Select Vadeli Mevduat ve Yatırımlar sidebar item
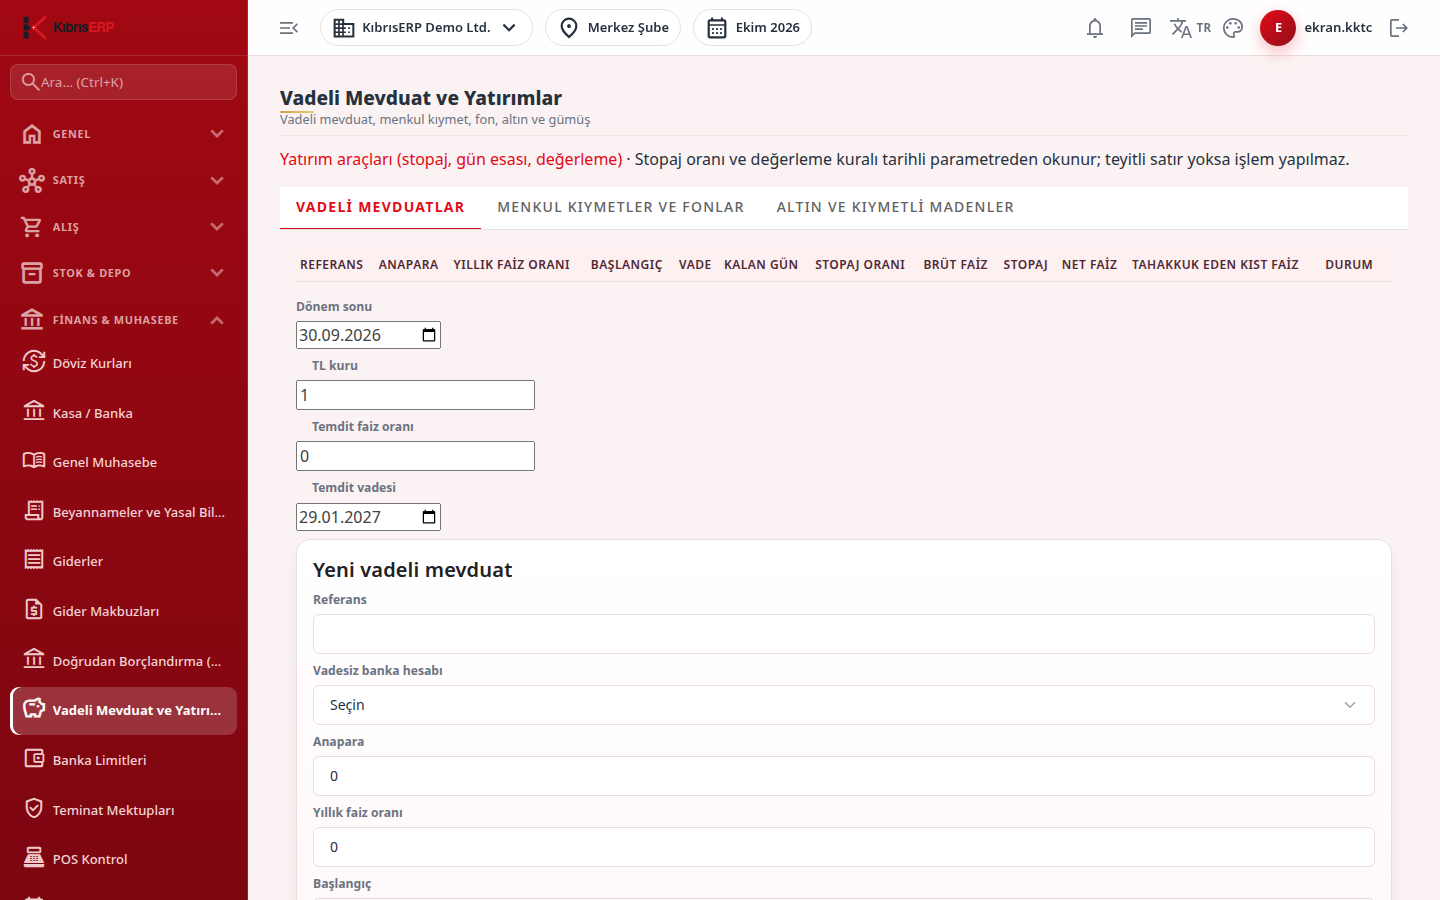The height and width of the screenshot is (900, 1440). coord(124,710)
